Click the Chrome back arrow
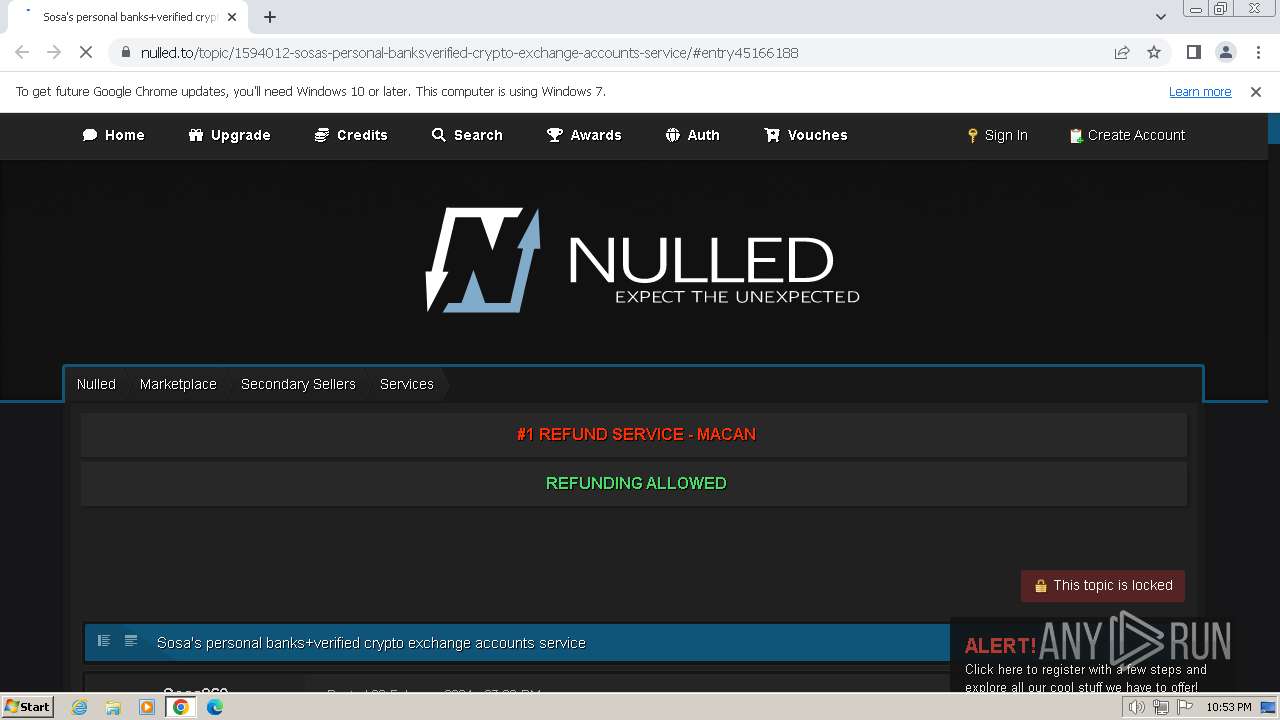 click(22, 53)
